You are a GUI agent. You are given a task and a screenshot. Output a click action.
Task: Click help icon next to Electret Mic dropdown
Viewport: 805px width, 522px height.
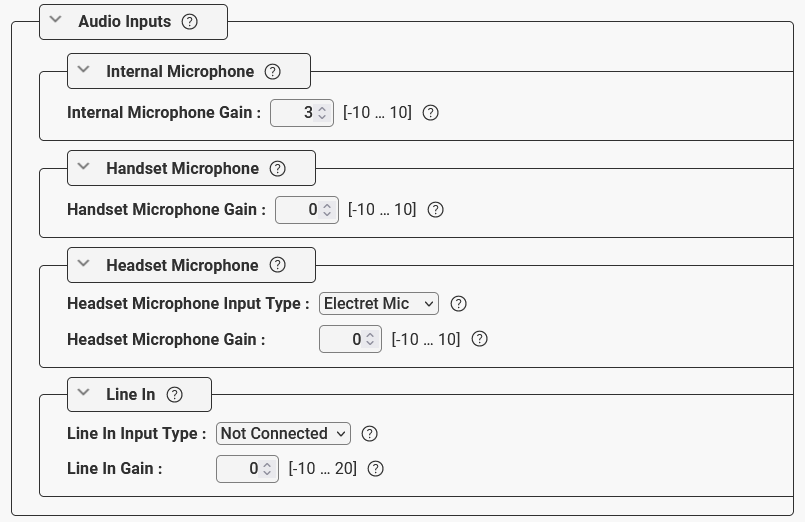coord(459,304)
